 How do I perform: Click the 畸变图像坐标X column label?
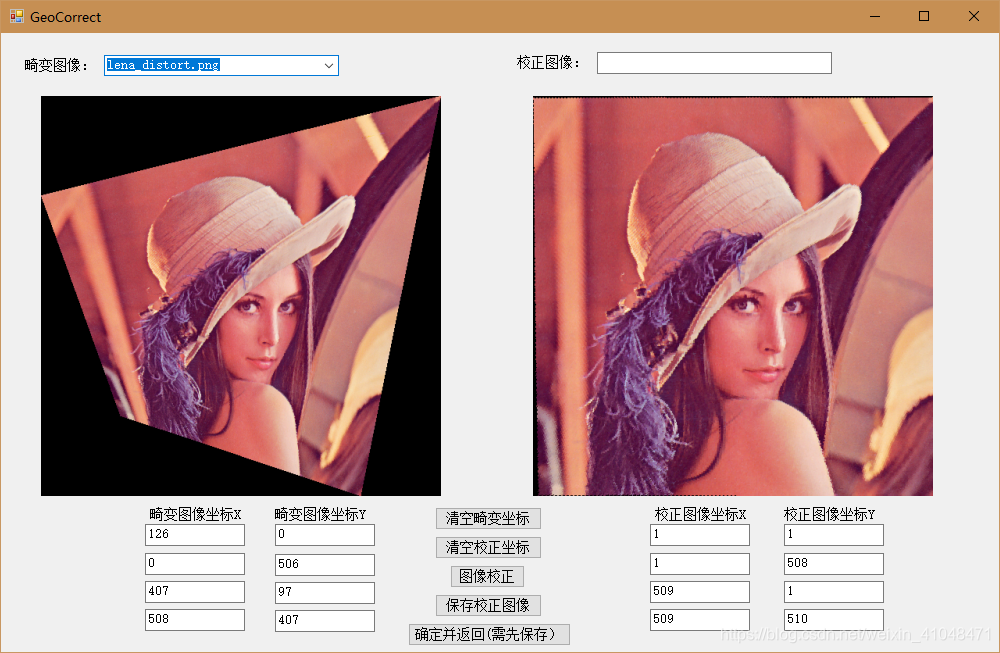click(195, 514)
